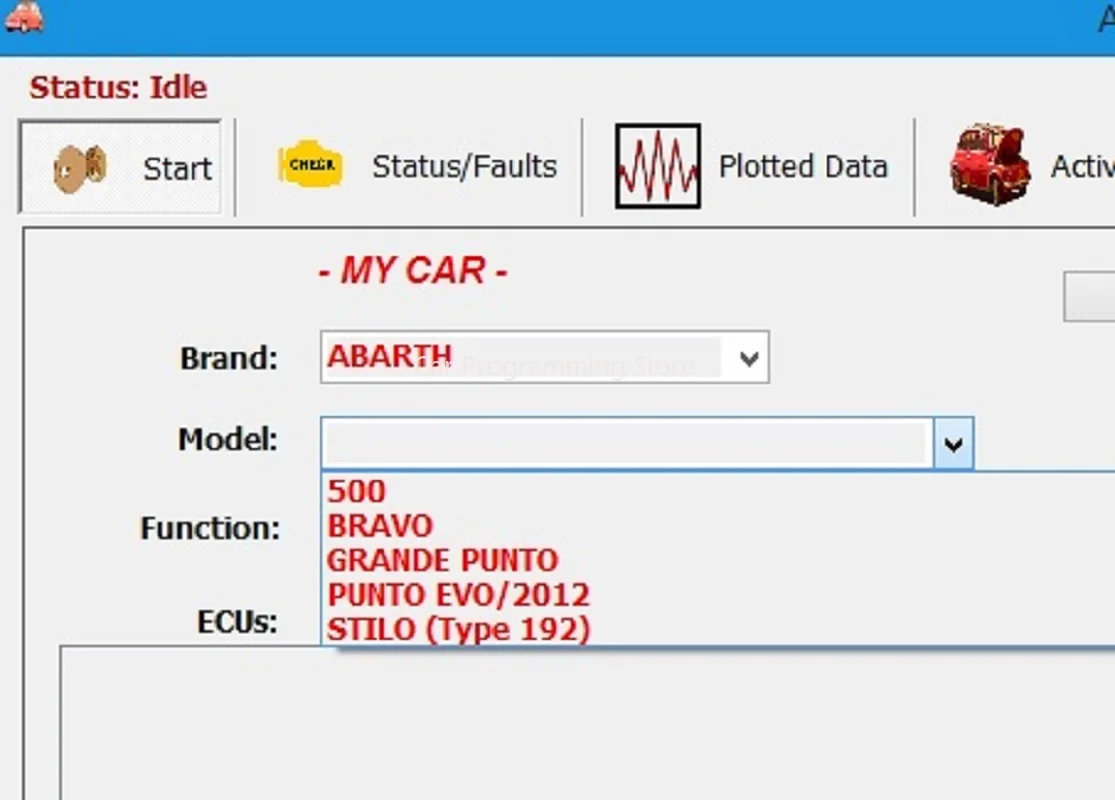
Task: Select STILO (Type 192) model entry
Action: pos(459,629)
